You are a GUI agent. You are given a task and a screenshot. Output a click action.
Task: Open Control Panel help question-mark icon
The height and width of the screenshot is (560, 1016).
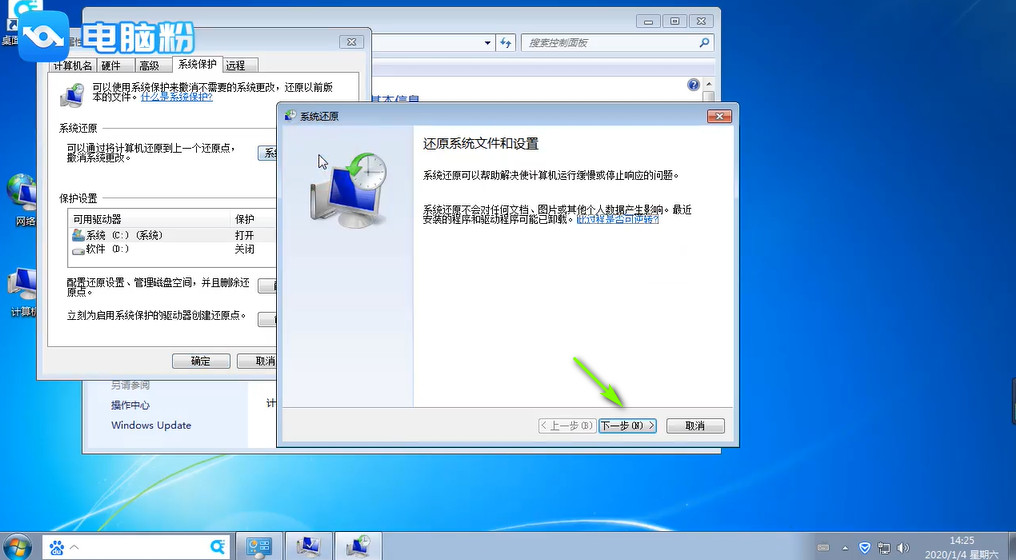tap(693, 84)
